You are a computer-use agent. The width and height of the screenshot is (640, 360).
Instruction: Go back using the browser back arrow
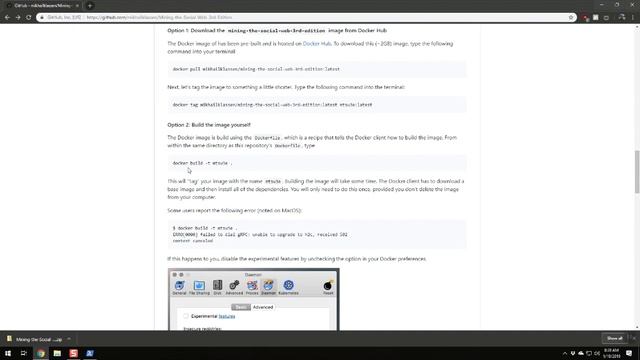tap(7, 18)
